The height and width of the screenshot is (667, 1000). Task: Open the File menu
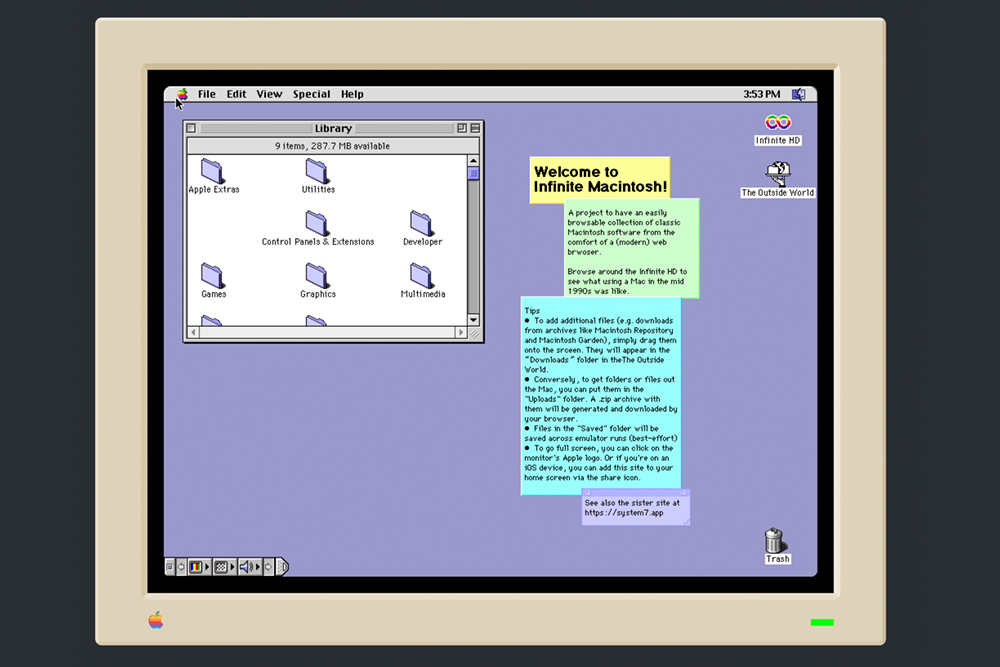point(206,94)
